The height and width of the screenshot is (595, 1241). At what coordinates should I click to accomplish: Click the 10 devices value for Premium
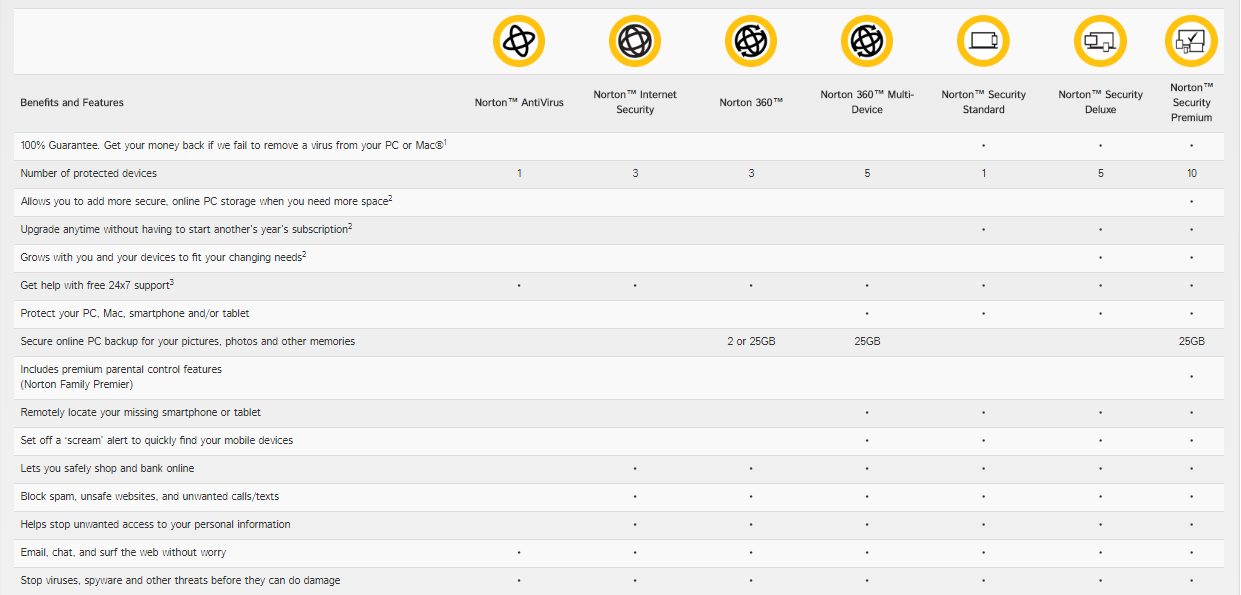1191,174
